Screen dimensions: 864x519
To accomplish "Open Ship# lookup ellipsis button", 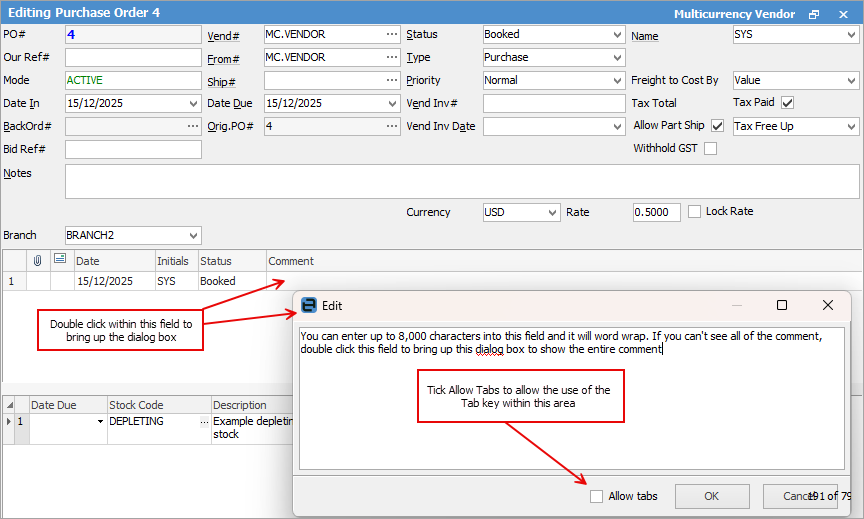I will (392, 80).
